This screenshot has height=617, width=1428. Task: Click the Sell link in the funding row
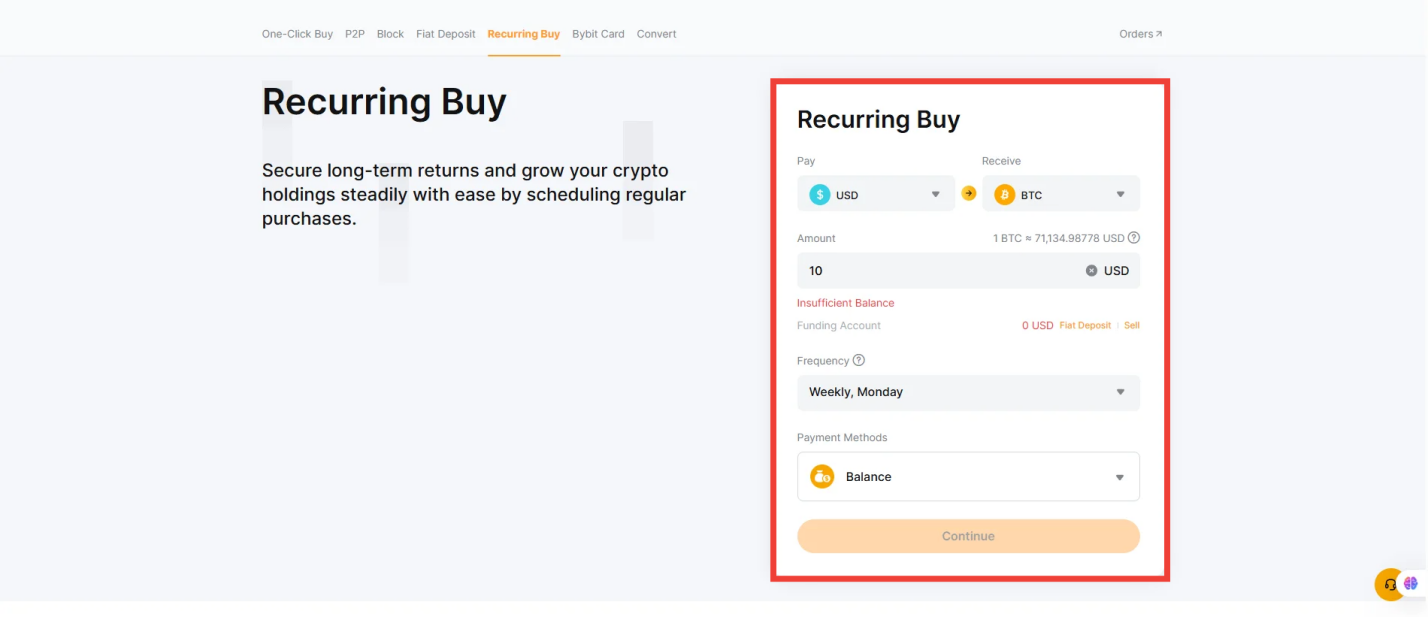tap(1131, 325)
